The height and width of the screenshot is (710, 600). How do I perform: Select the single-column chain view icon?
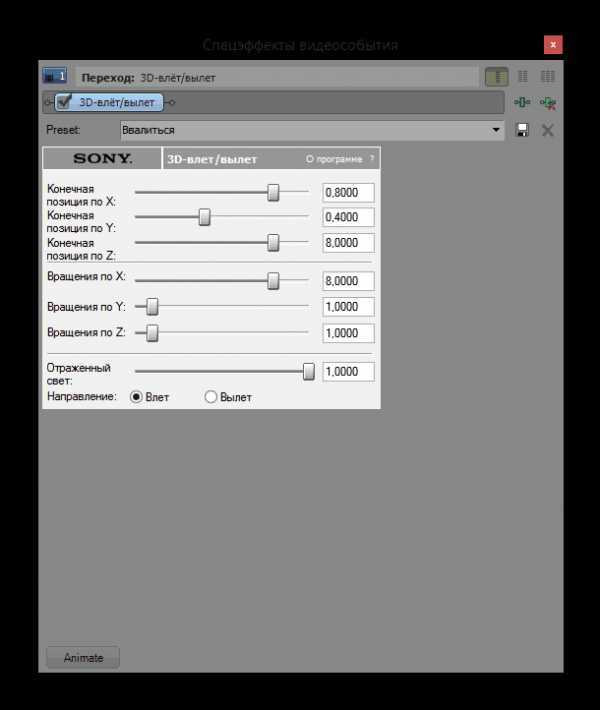coord(497,77)
